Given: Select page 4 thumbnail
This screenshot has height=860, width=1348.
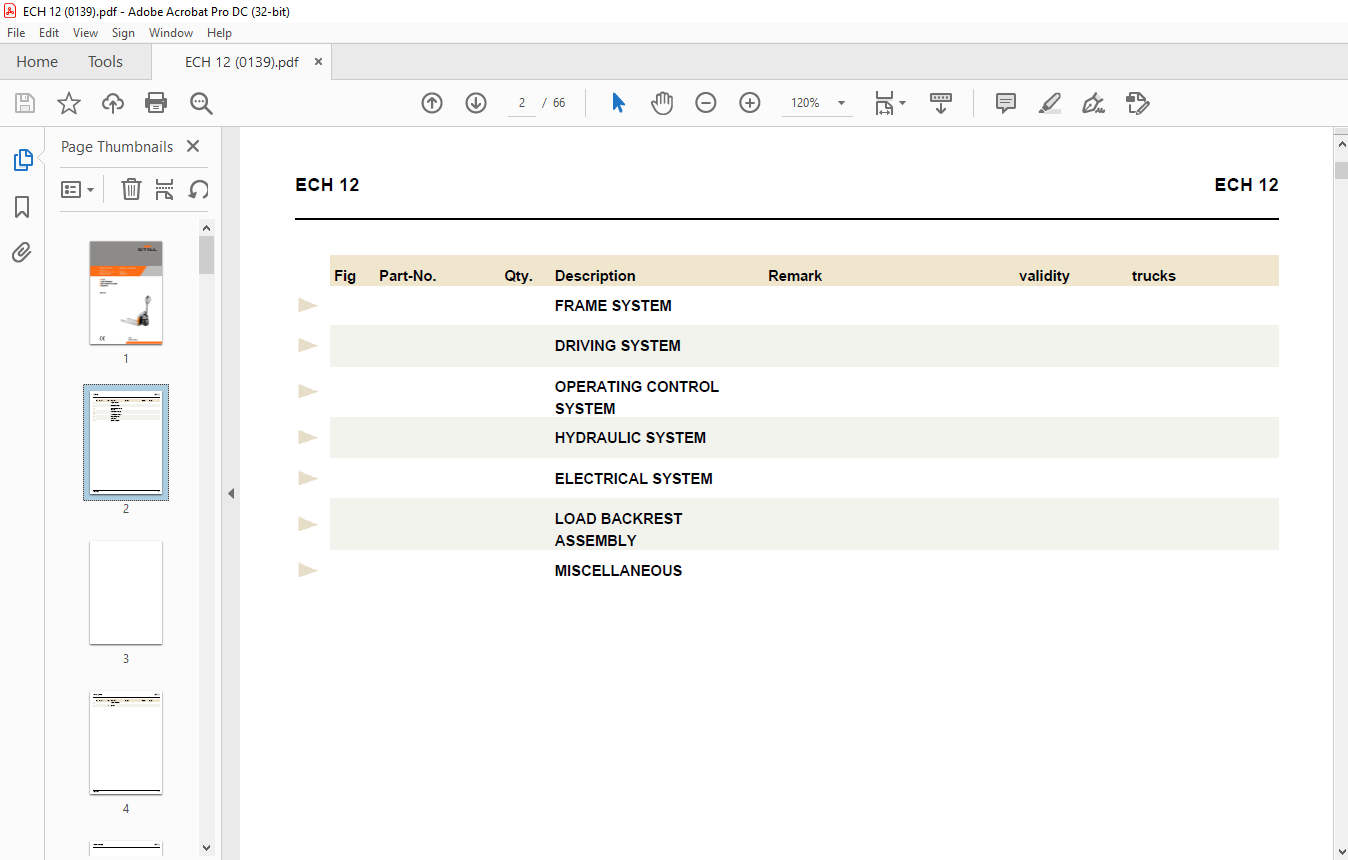Looking at the screenshot, I should (x=126, y=743).
